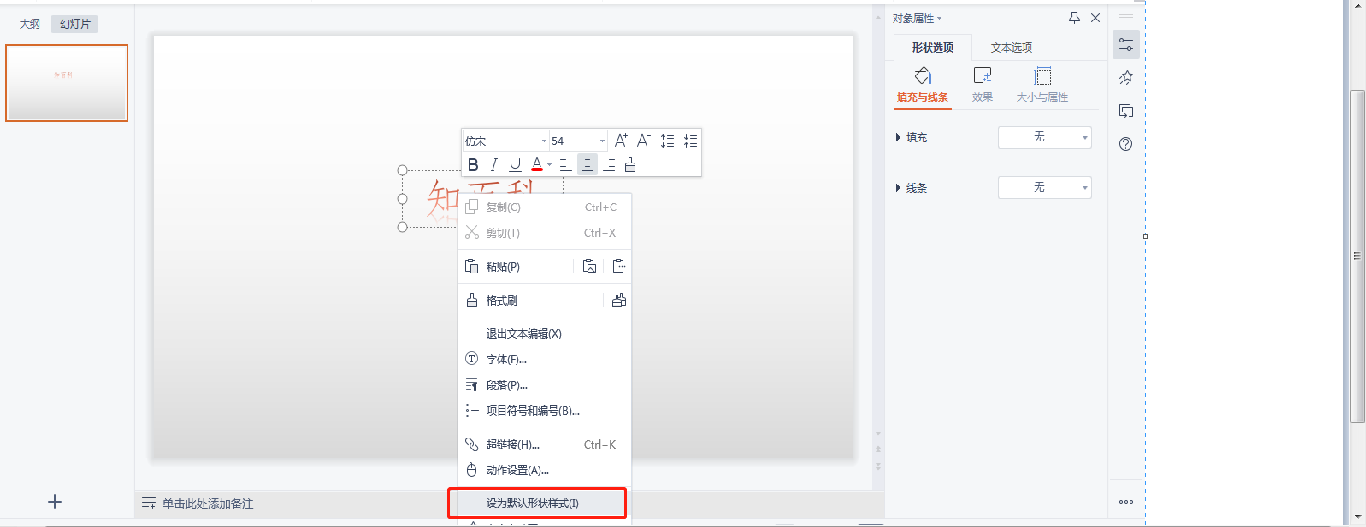Toggle left alignment in the mini toolbar

point(565,165)
